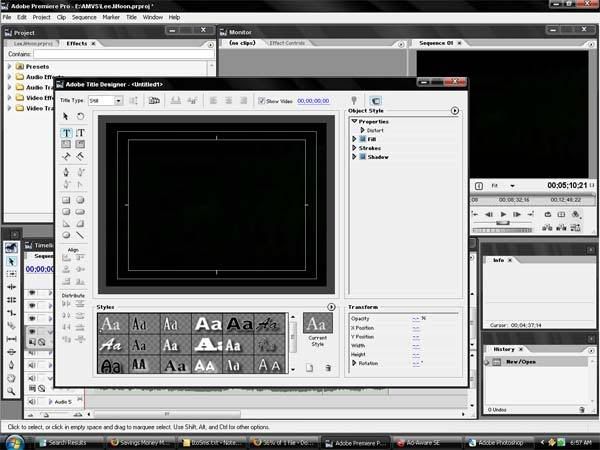Select the Vertical Type tool

coord(80,131)
